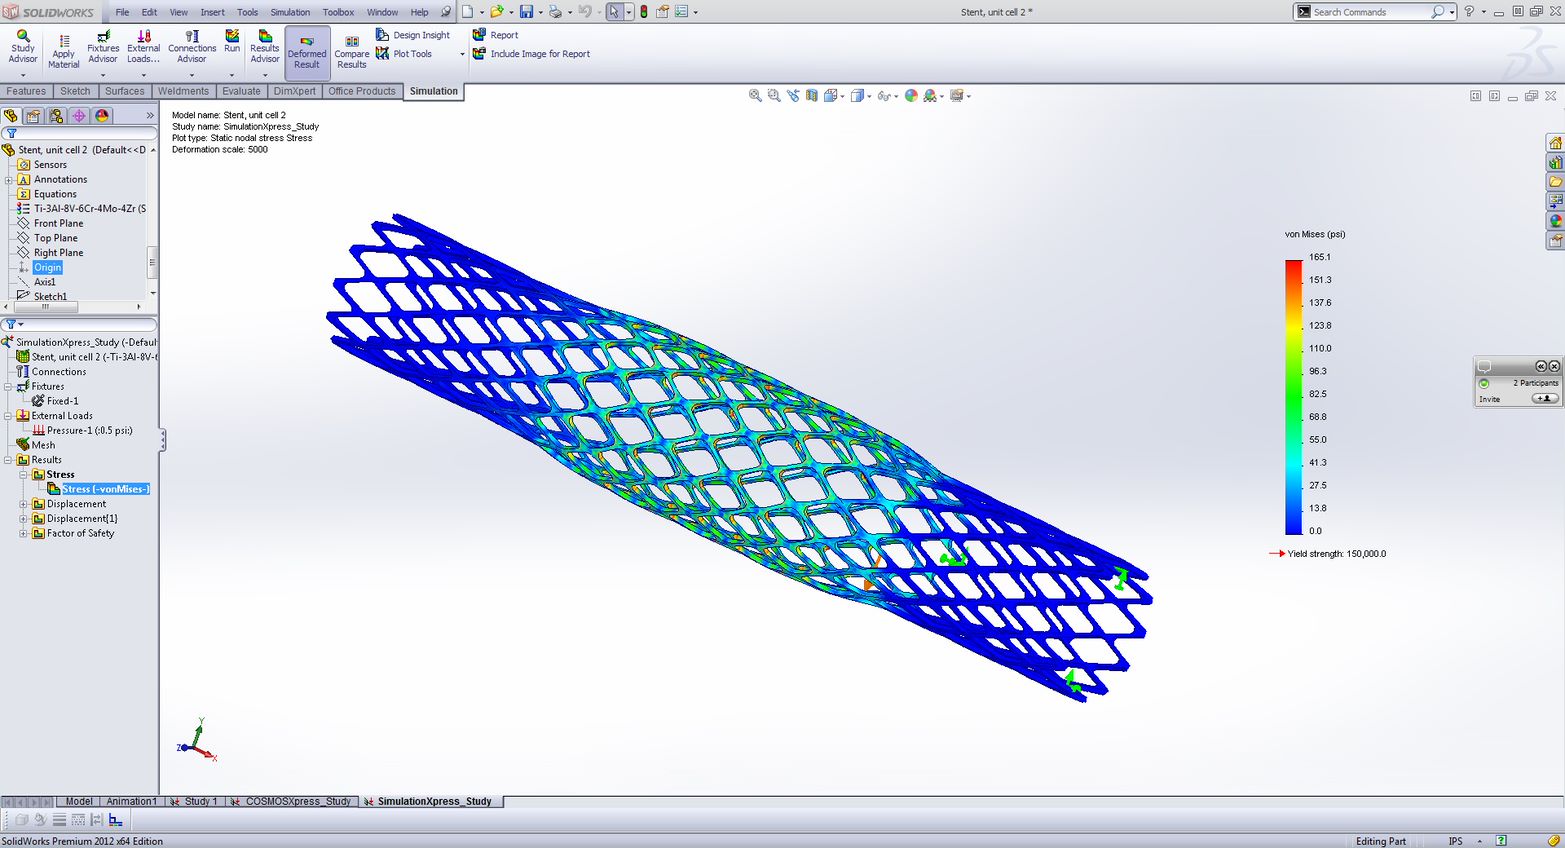The image size is (1565, 848).
Task: Switch to Animation1 bottom tab
Action: (131, 801)
